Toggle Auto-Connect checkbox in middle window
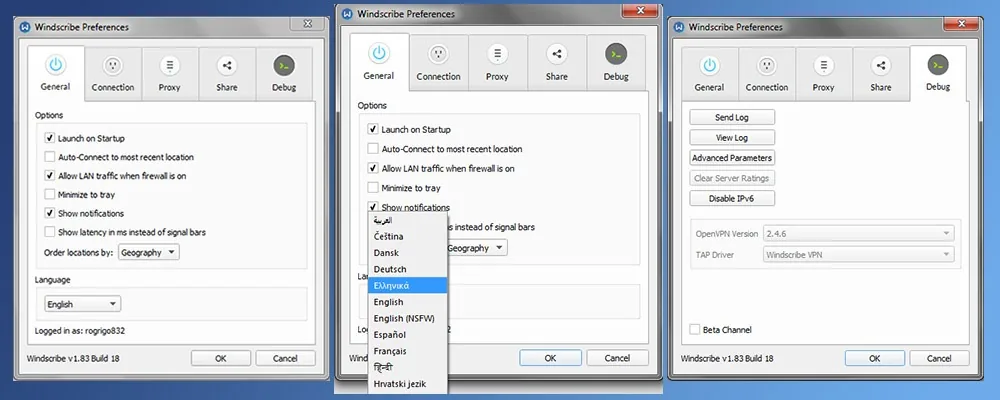This screenshot has width=1000, height=400. coord(373,149)
